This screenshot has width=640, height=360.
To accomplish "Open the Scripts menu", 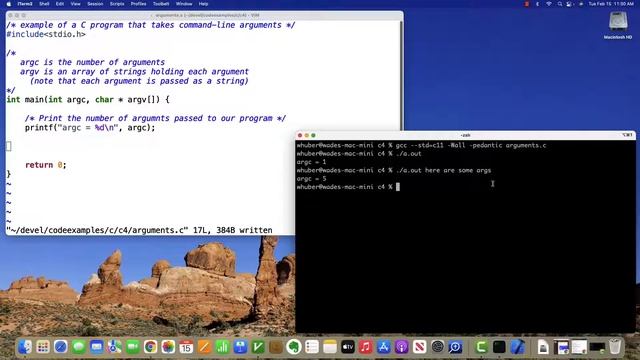I will point(117,4).
